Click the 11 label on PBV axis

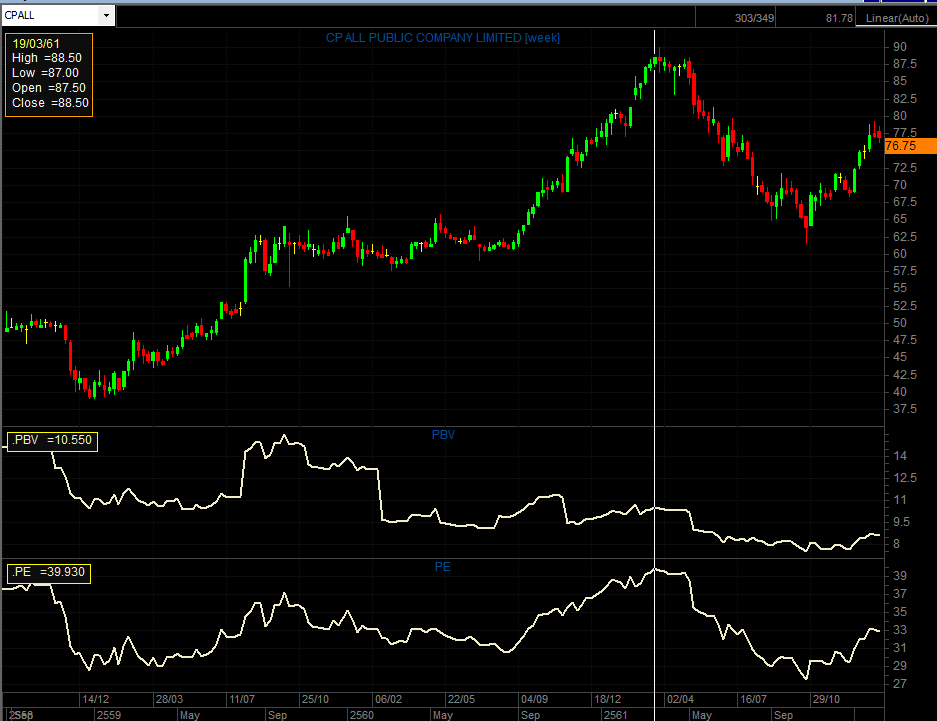pos(900,500)
